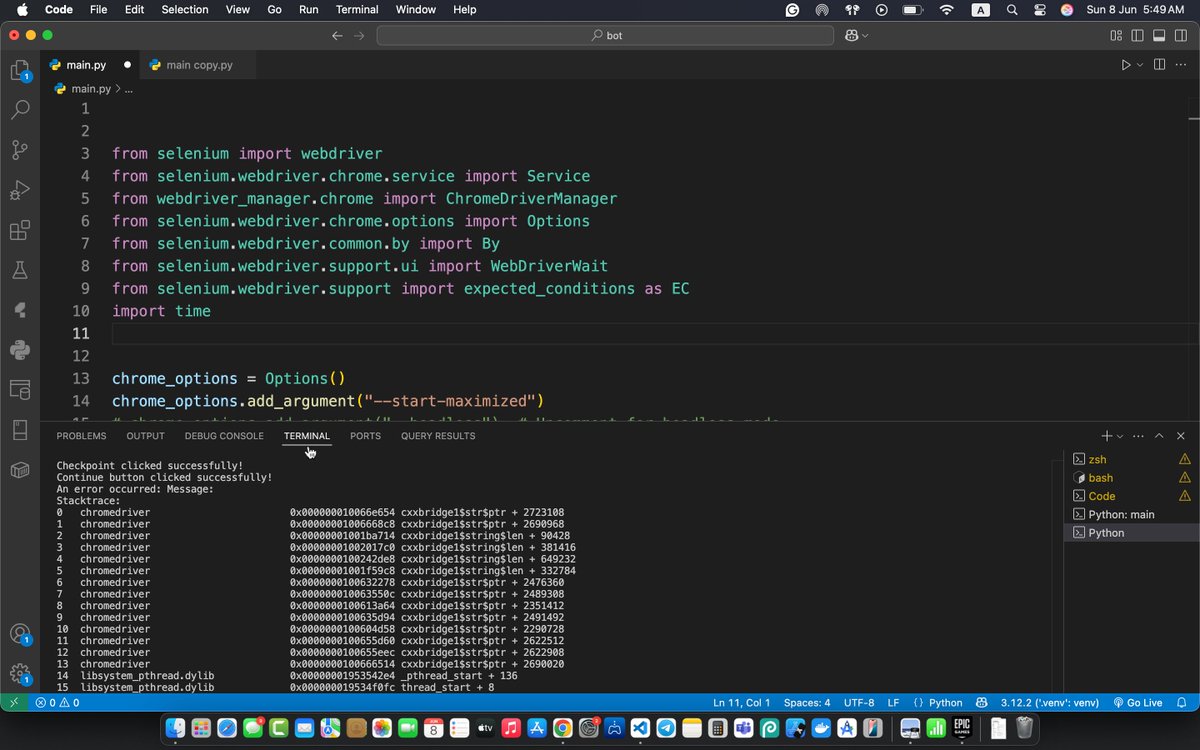Image resolution: width=1200 pixels, height=750 pixels.
Task: Open editor More Actions ellipsis menu
Action: (x=1182, y=65)
